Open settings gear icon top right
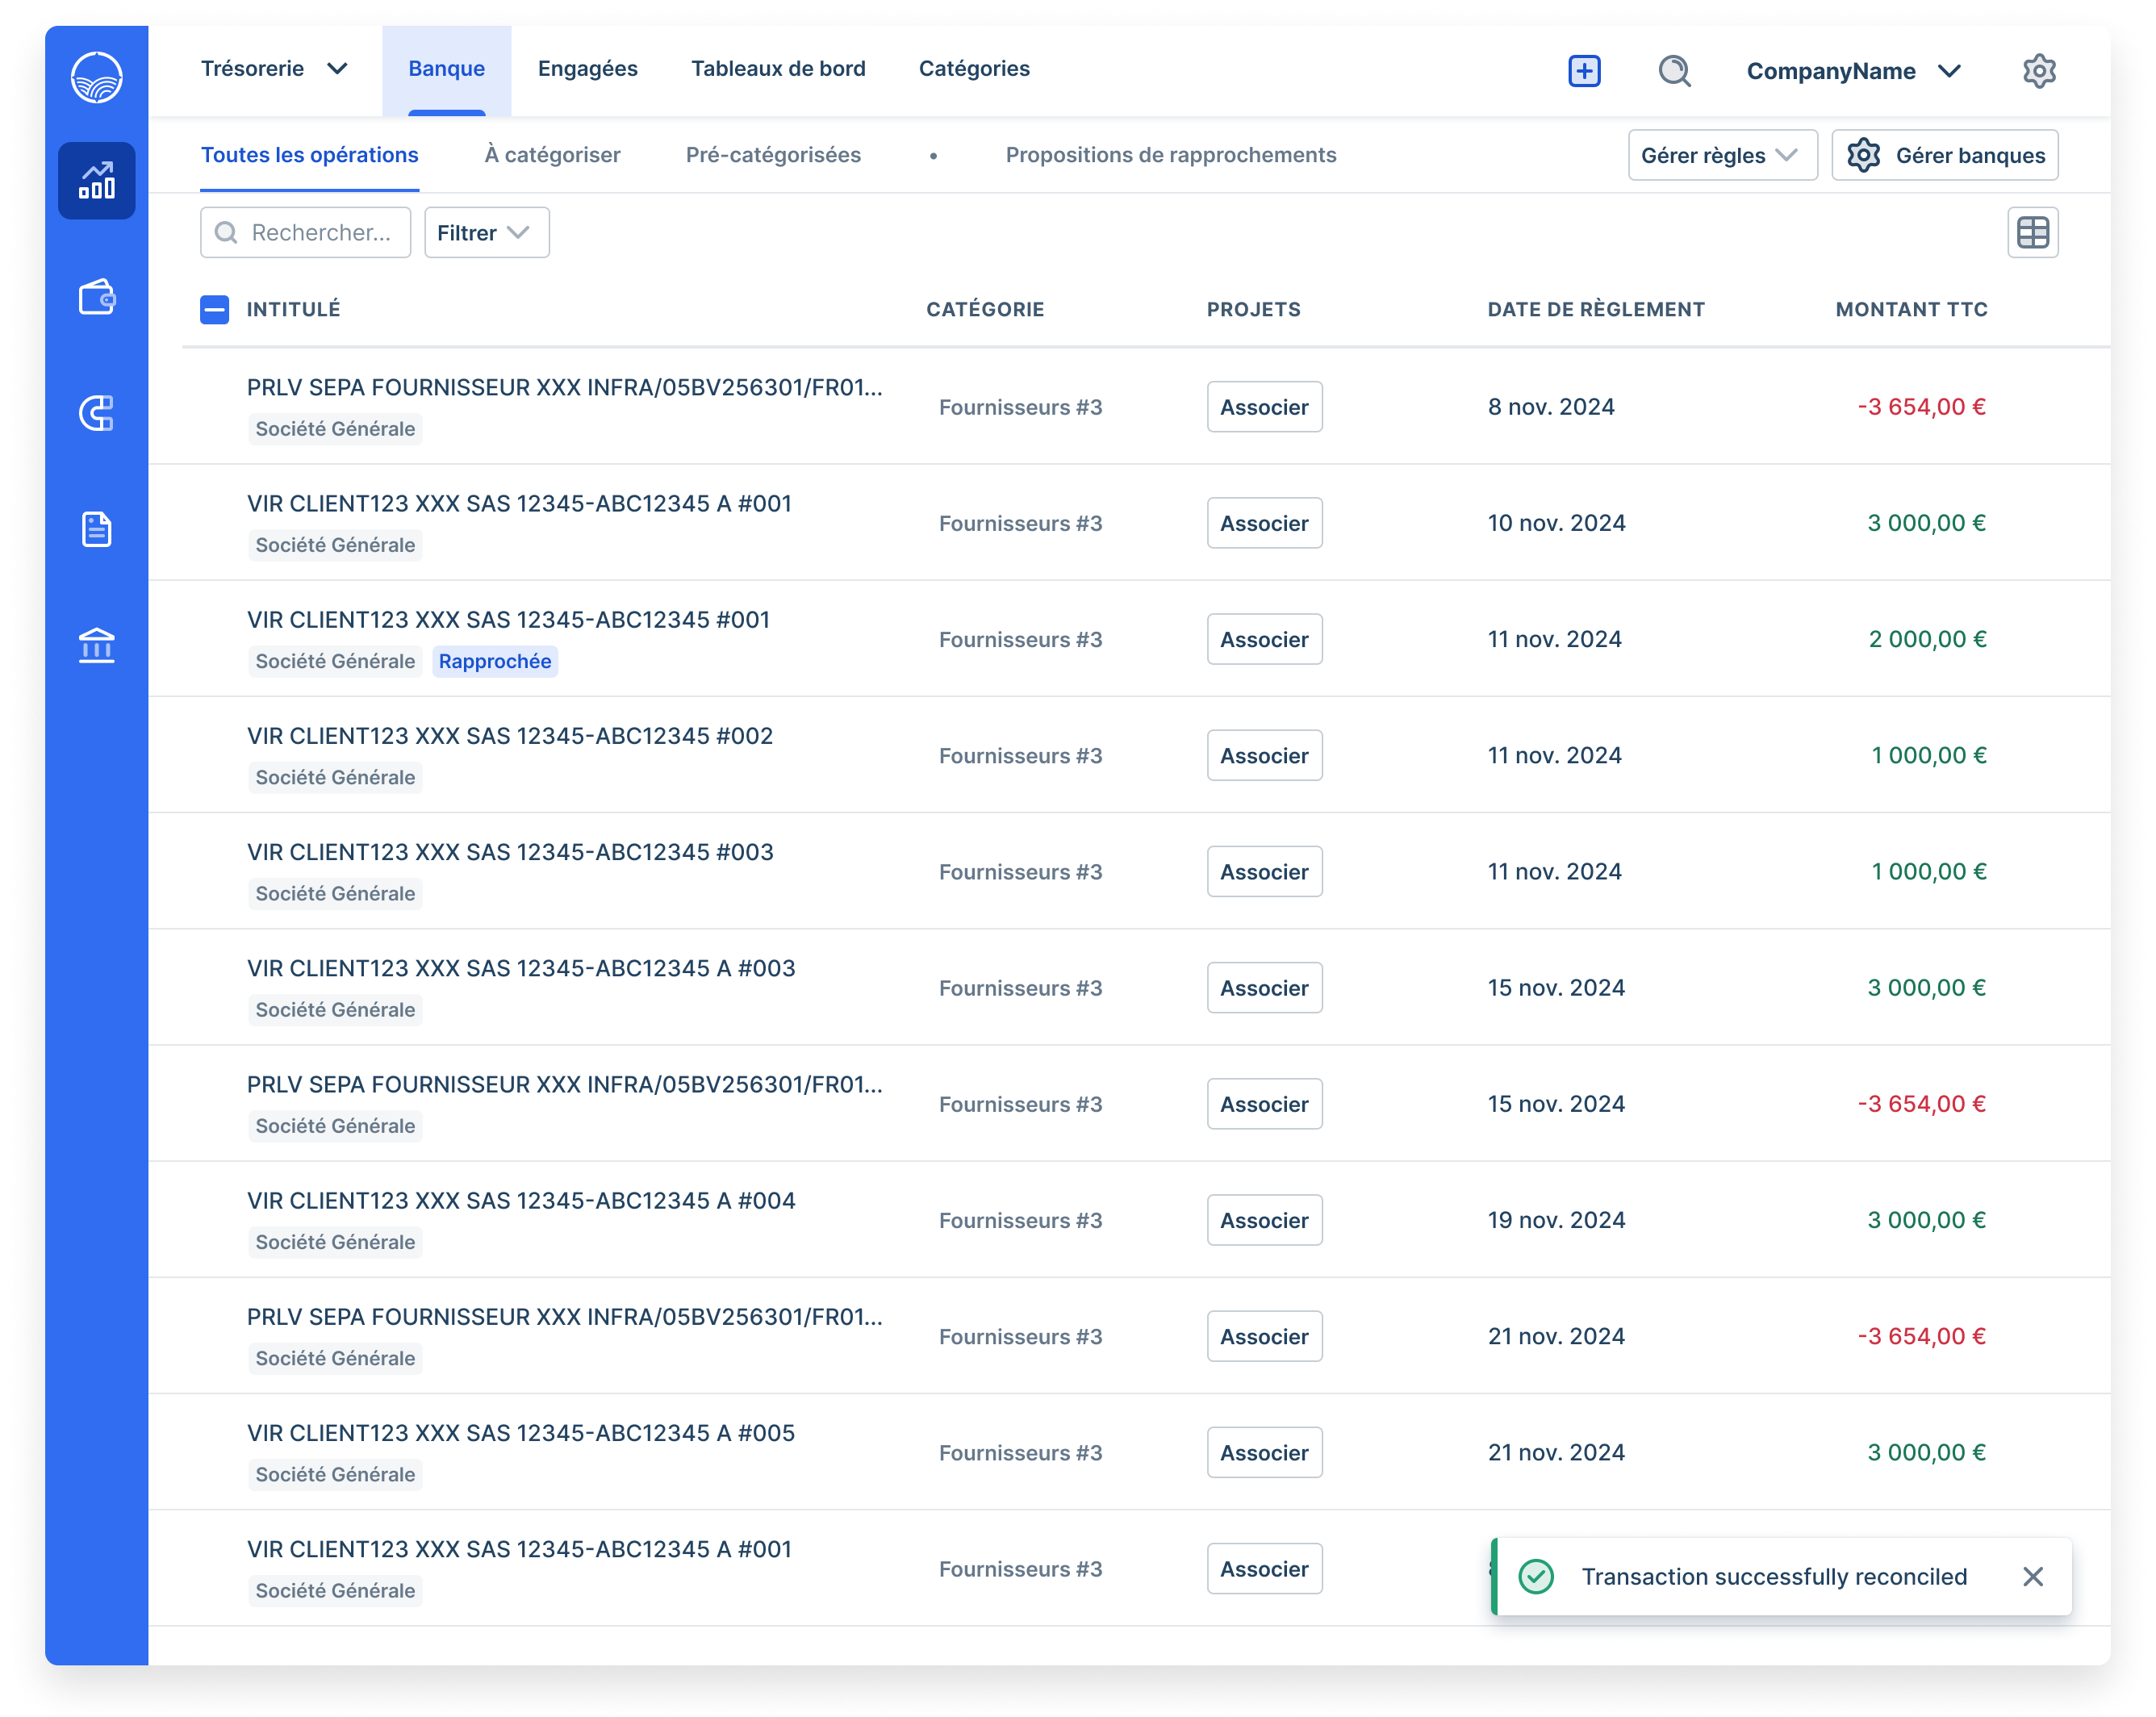 [2038, 71]
